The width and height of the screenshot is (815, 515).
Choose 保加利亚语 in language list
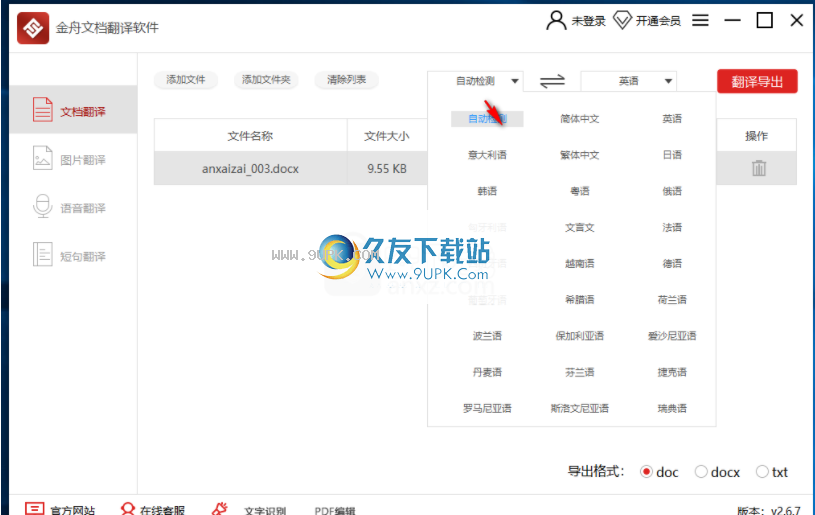pos(580,336)
